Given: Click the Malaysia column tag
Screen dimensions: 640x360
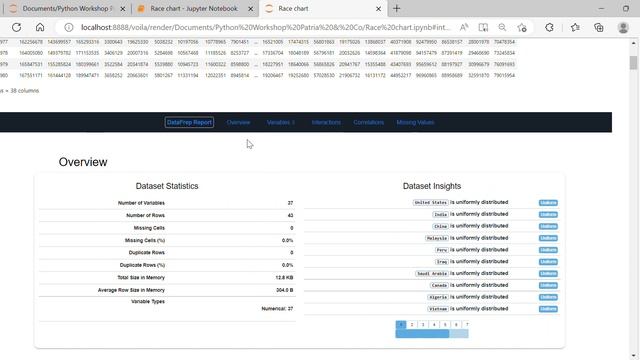Looking at the screenshot, I should pos(437,238).
